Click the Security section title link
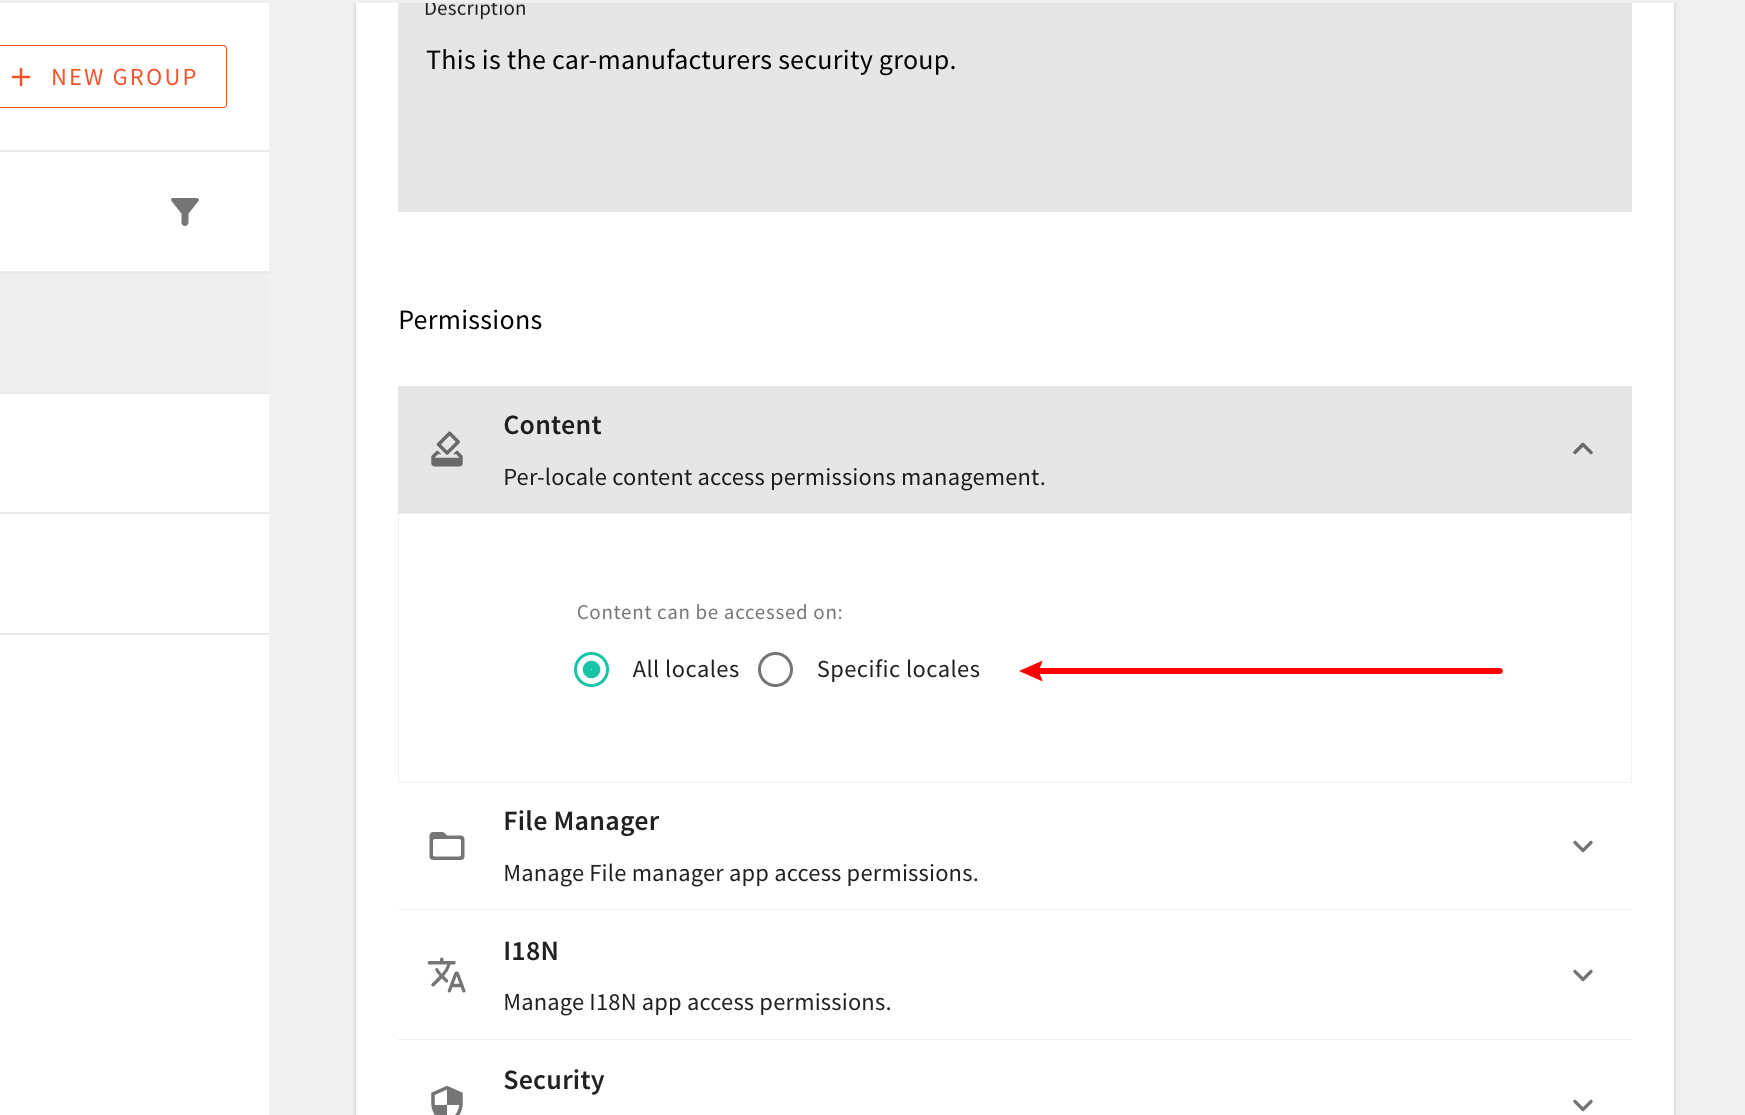The width and height of the screenshot is (1745, 1115). click(553, 1080)
